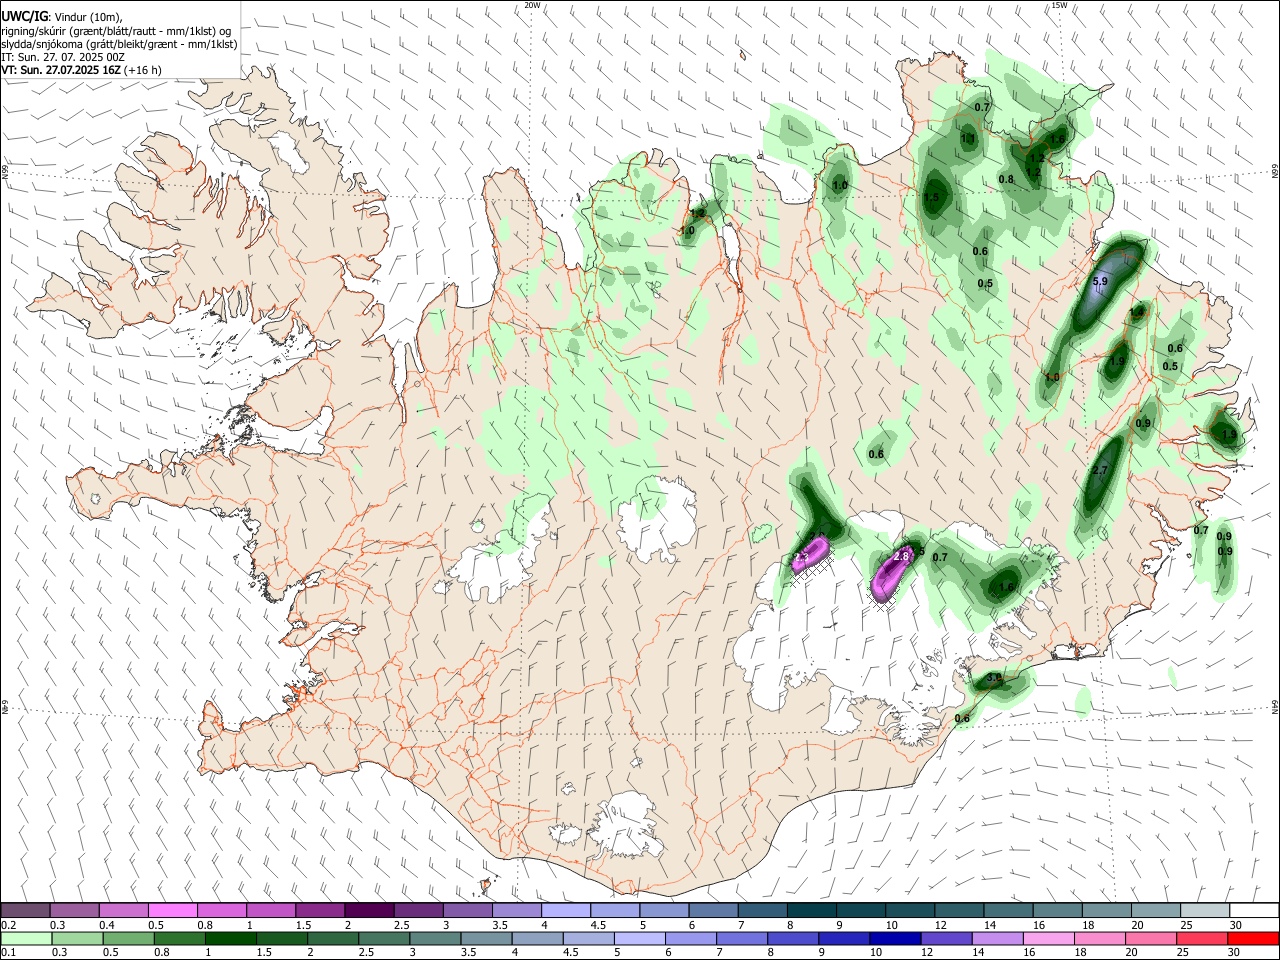Click the initial time line 'IT: Sun. 27. 07. 2025 00Z'
The image size is (1280, 960).
(63, 58)
